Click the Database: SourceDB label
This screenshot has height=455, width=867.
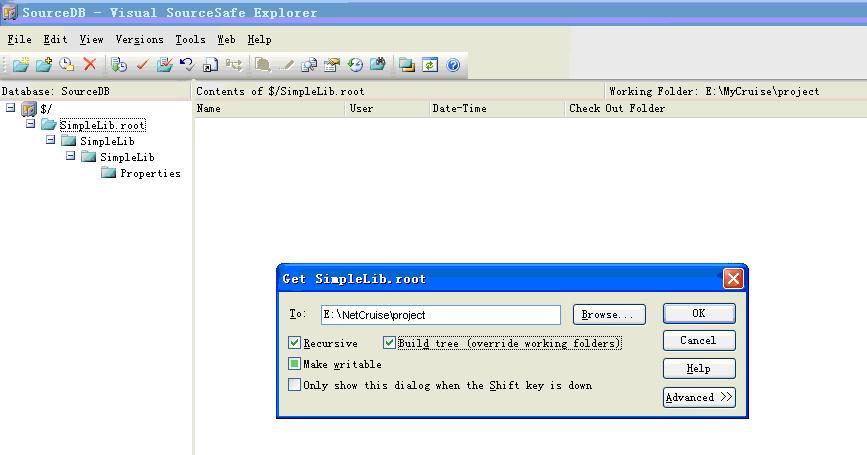pyautogui.click(x=55, y=91)
